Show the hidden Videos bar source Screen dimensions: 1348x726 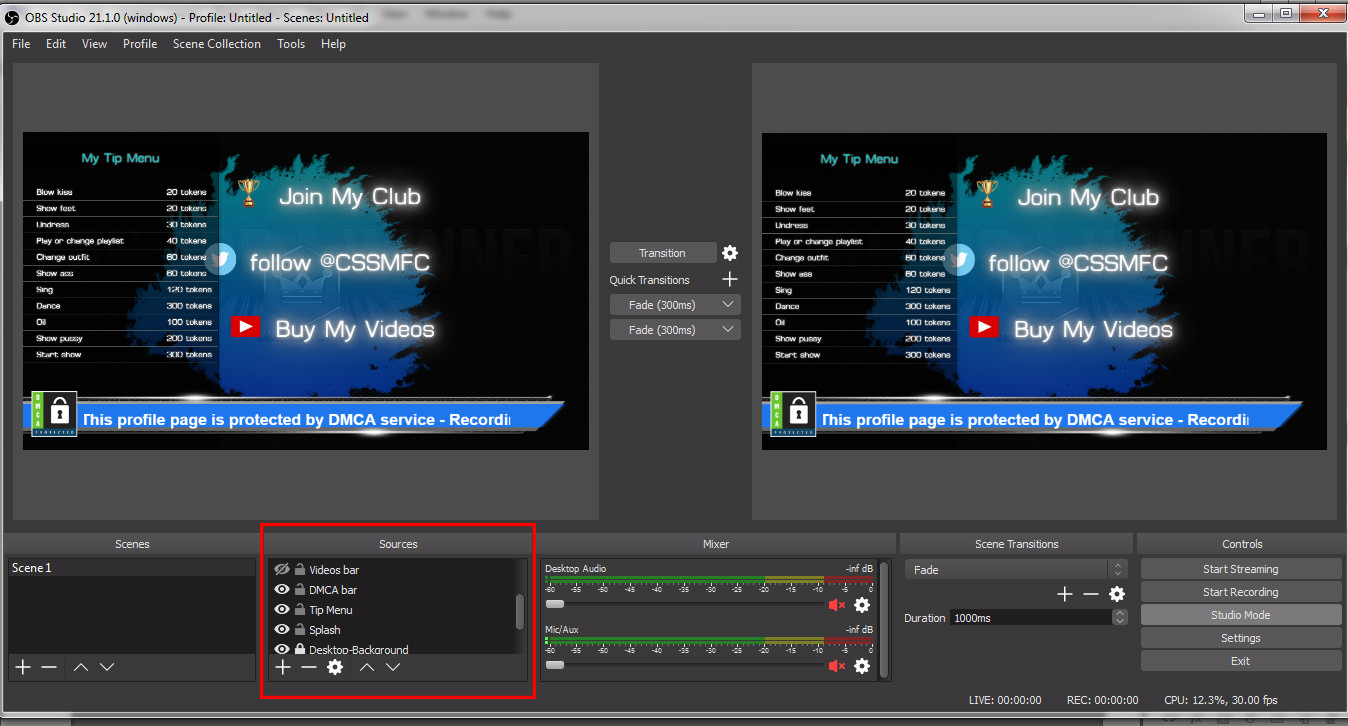coord(282,570)
